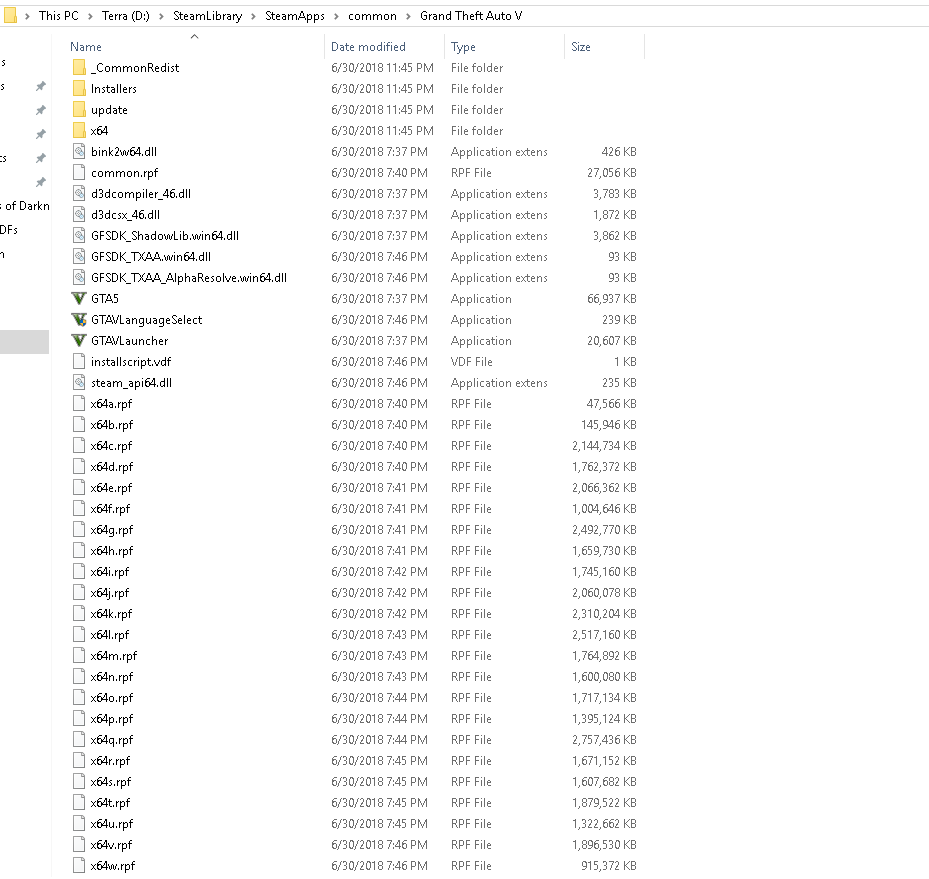This screenshot has height=879, width=929.
Task: Click the x64c.rpf file icon
Action: [x=79, y=446]
